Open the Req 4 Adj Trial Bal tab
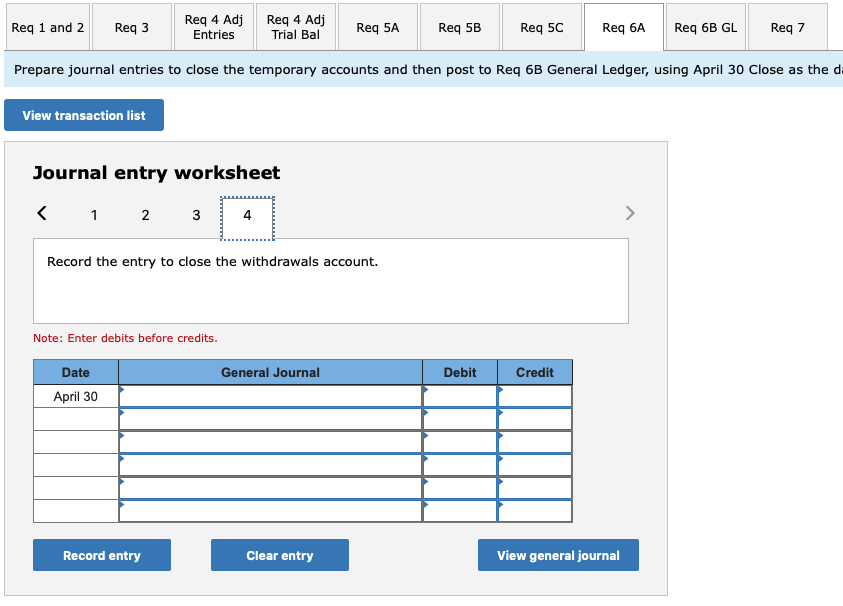843x606 pixels. point(295,28)
